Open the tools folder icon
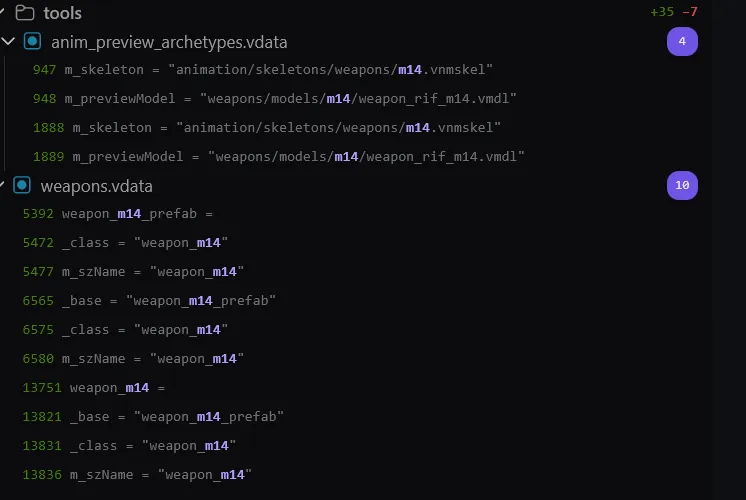 25,13
